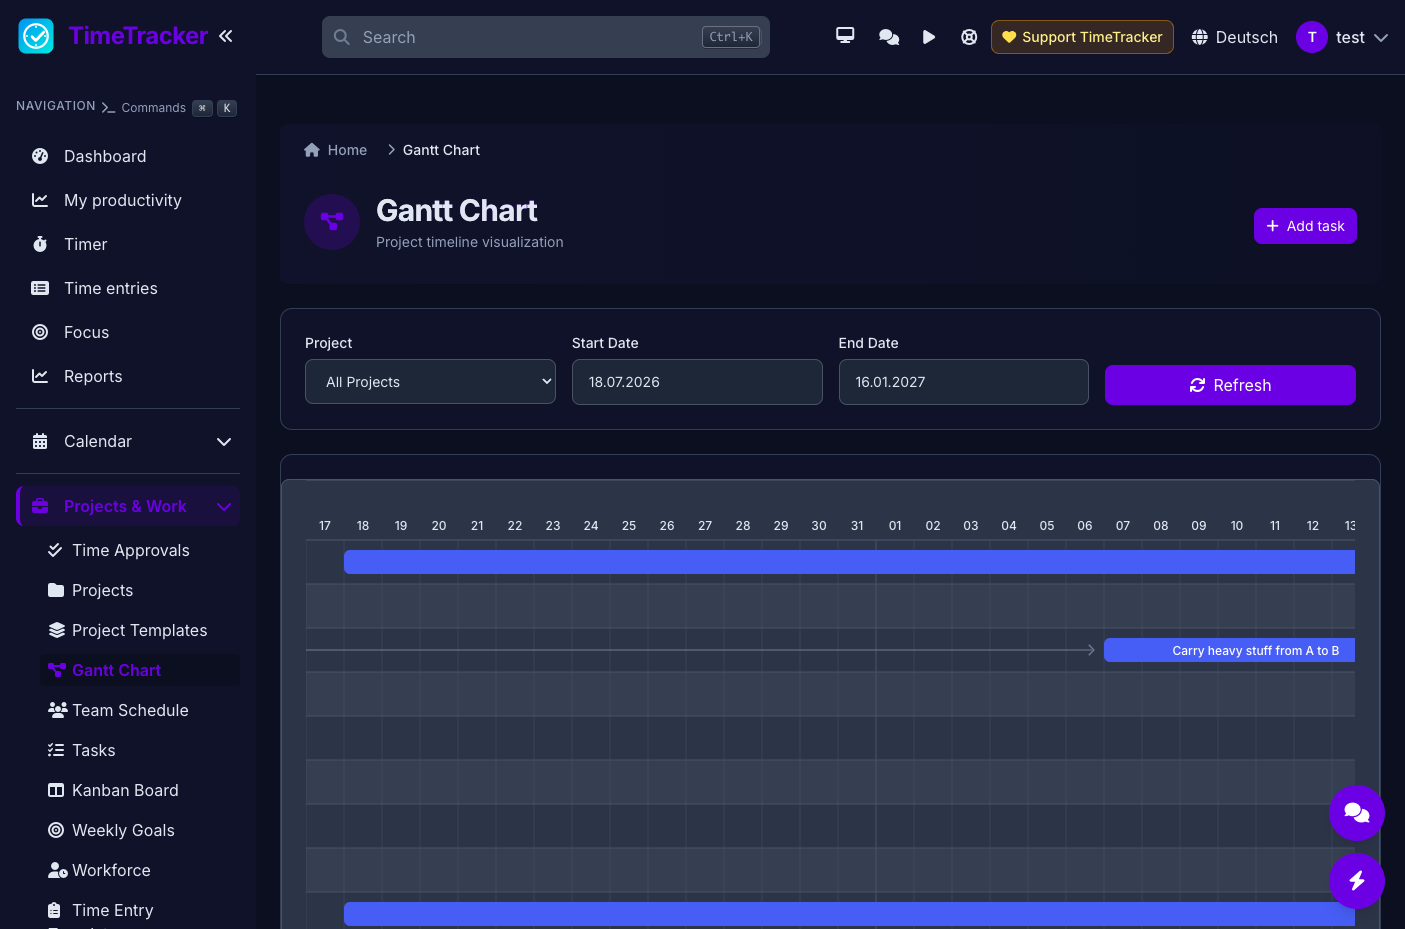Open Workforce
The image size is (1405, 929).
140,870
